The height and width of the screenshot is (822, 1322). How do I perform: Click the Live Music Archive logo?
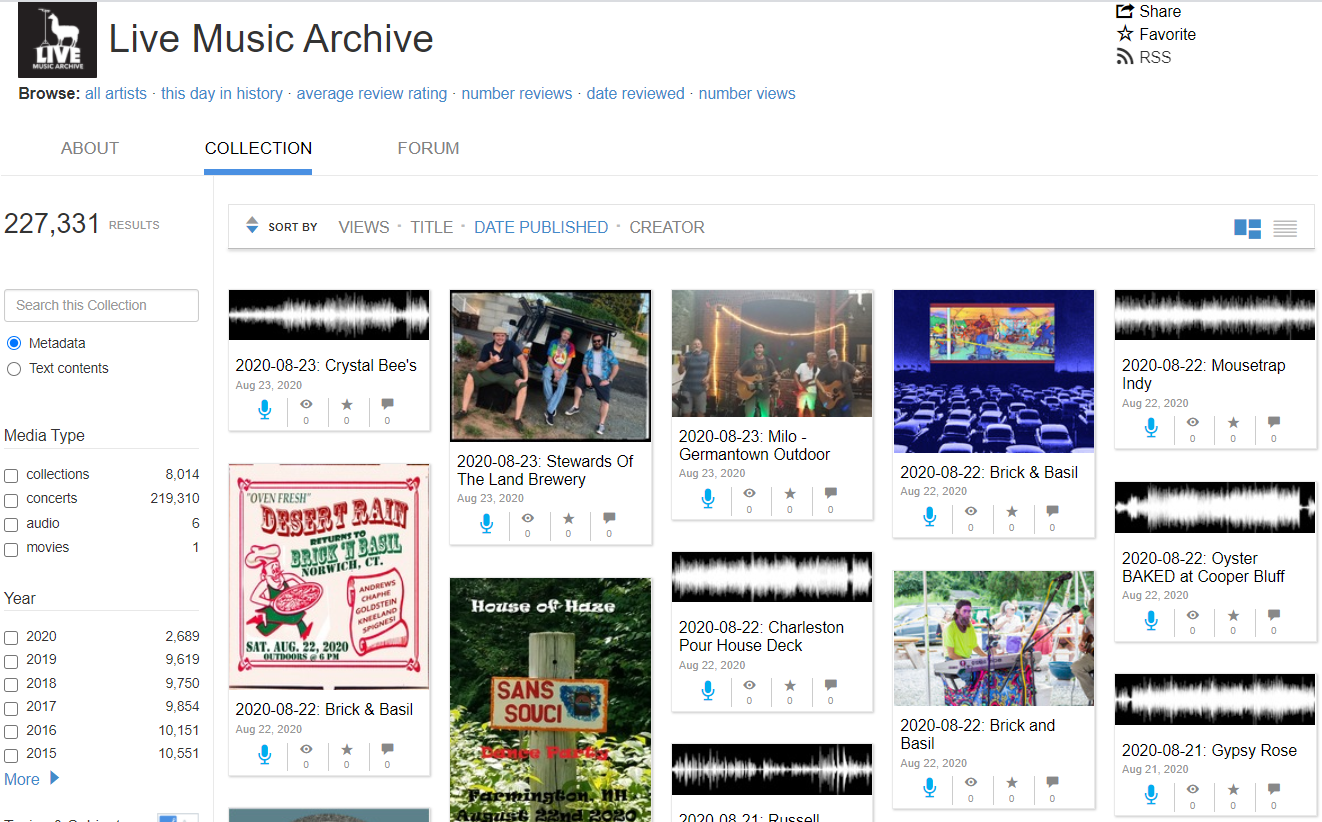tap(57, 40)
